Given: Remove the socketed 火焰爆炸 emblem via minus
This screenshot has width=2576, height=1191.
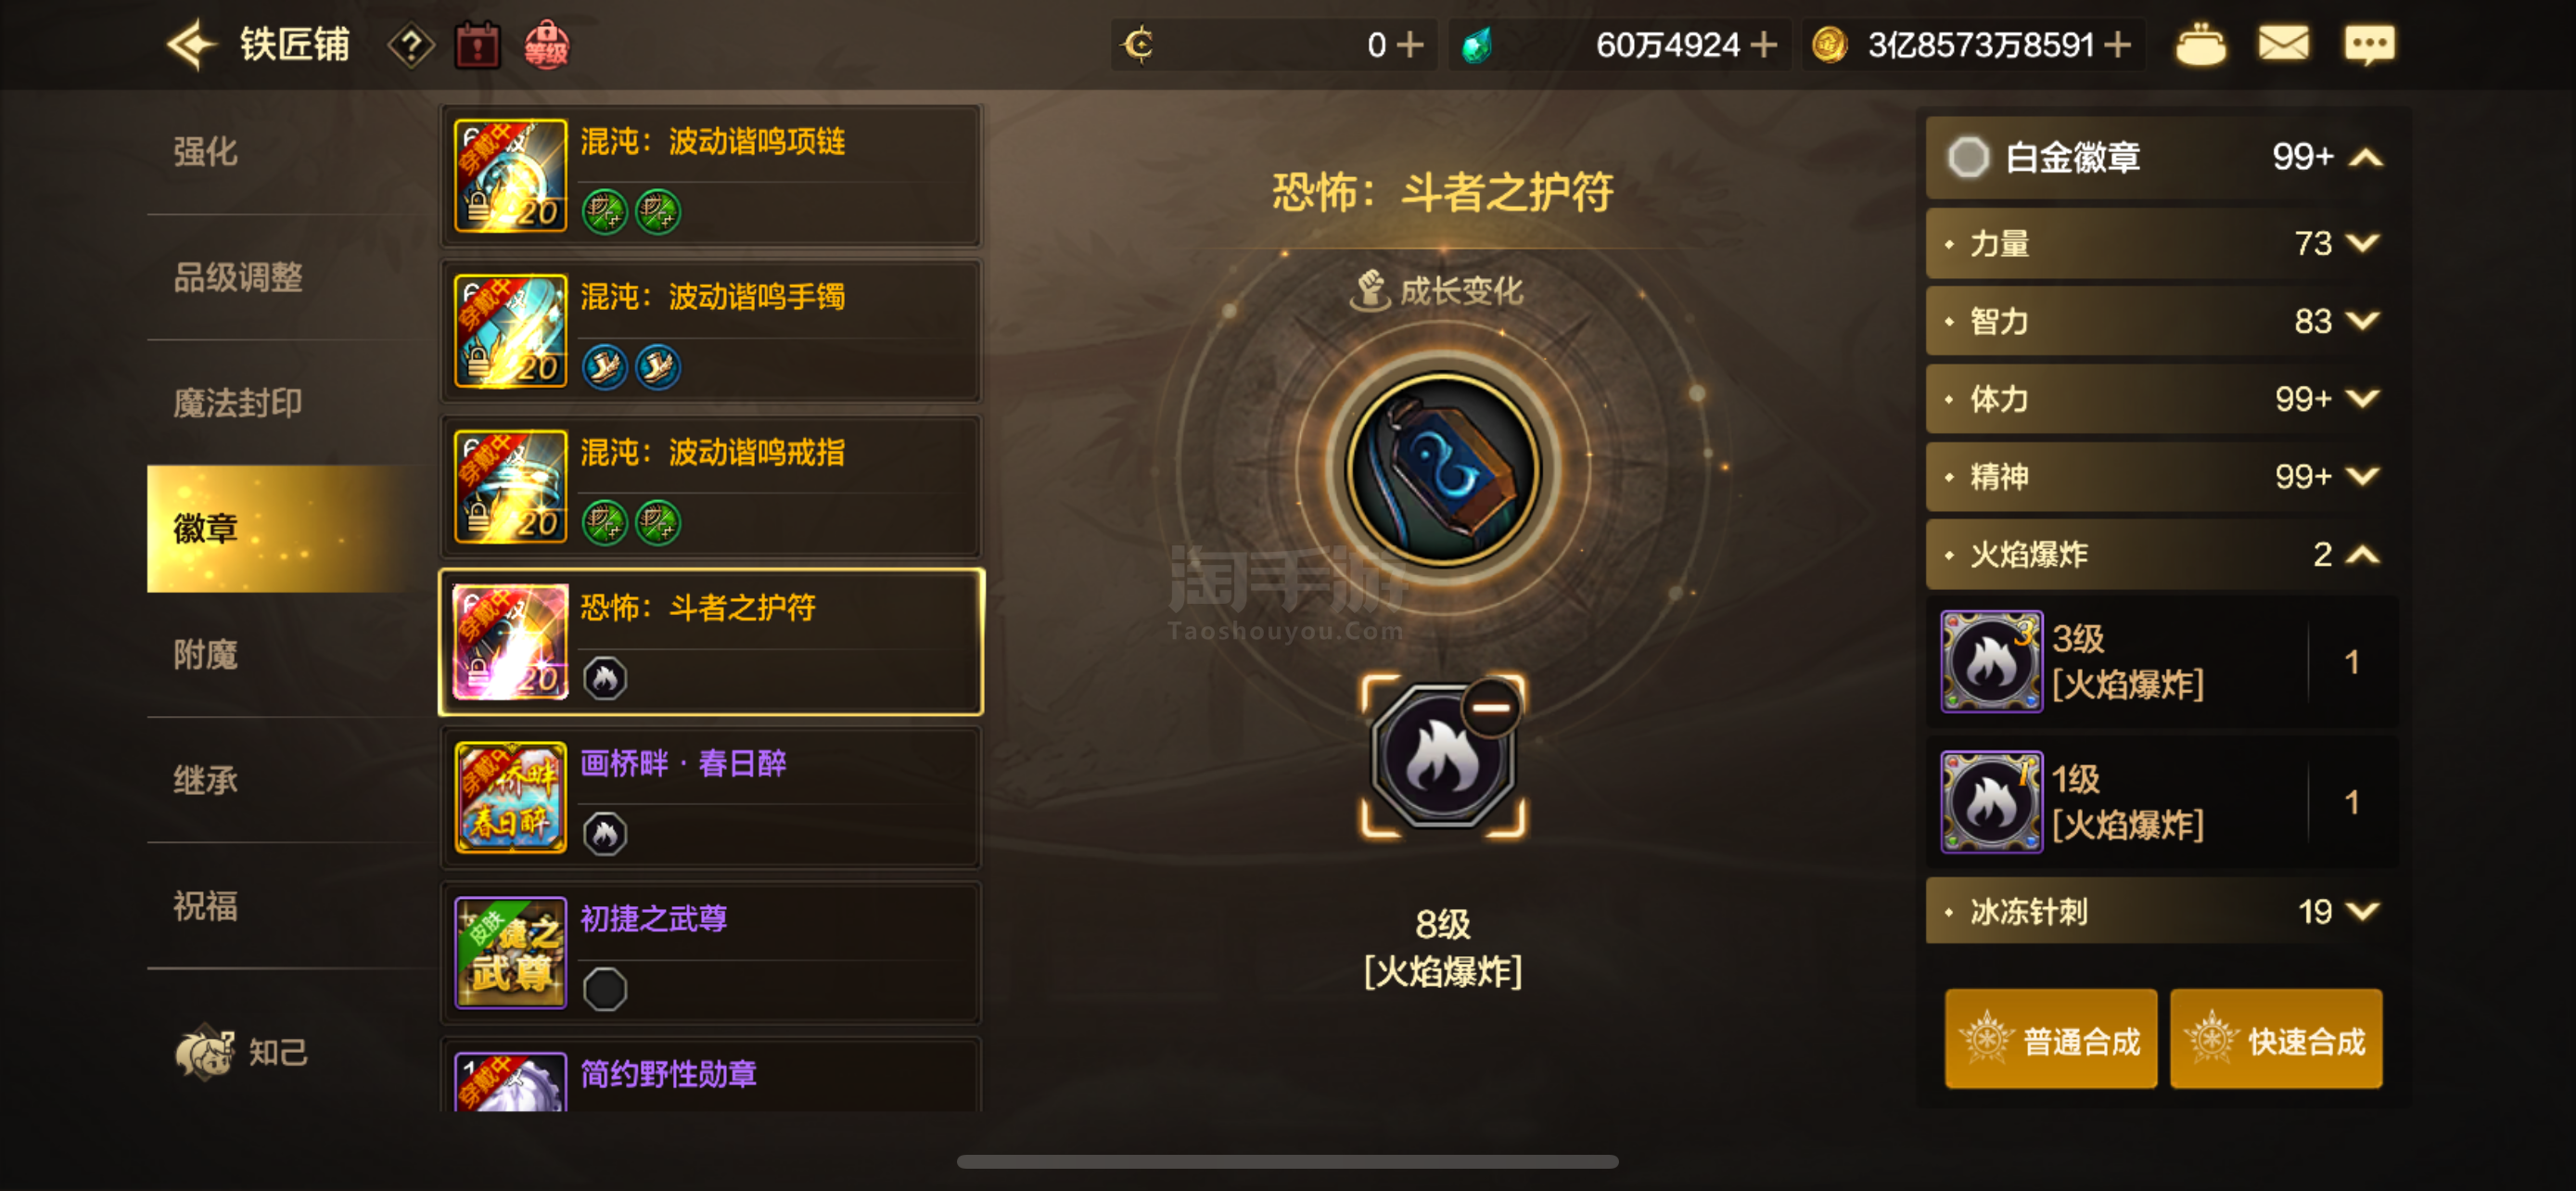Looking at the screenshot, I should (x=1491, y=707).
